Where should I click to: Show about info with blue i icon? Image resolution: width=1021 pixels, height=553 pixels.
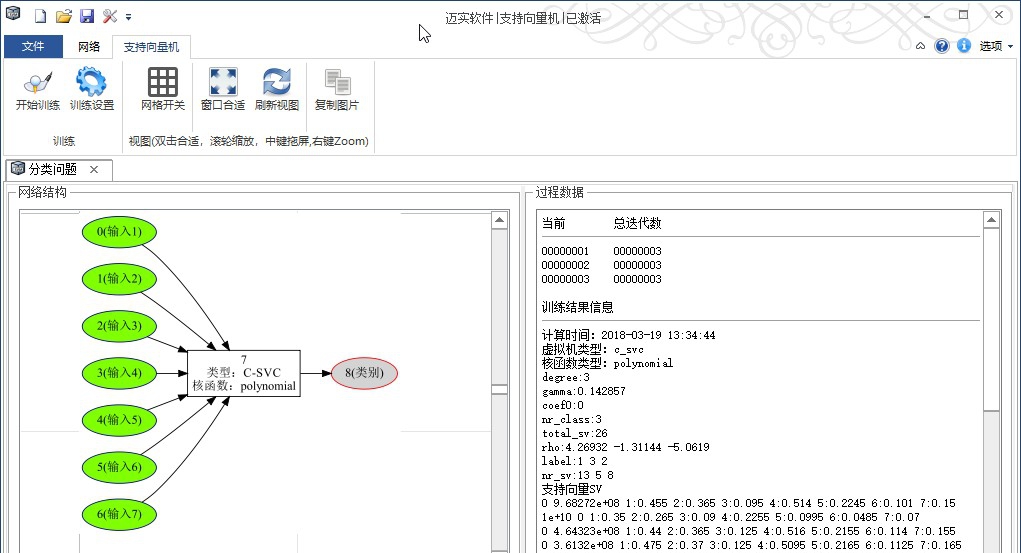click(964, 46)
